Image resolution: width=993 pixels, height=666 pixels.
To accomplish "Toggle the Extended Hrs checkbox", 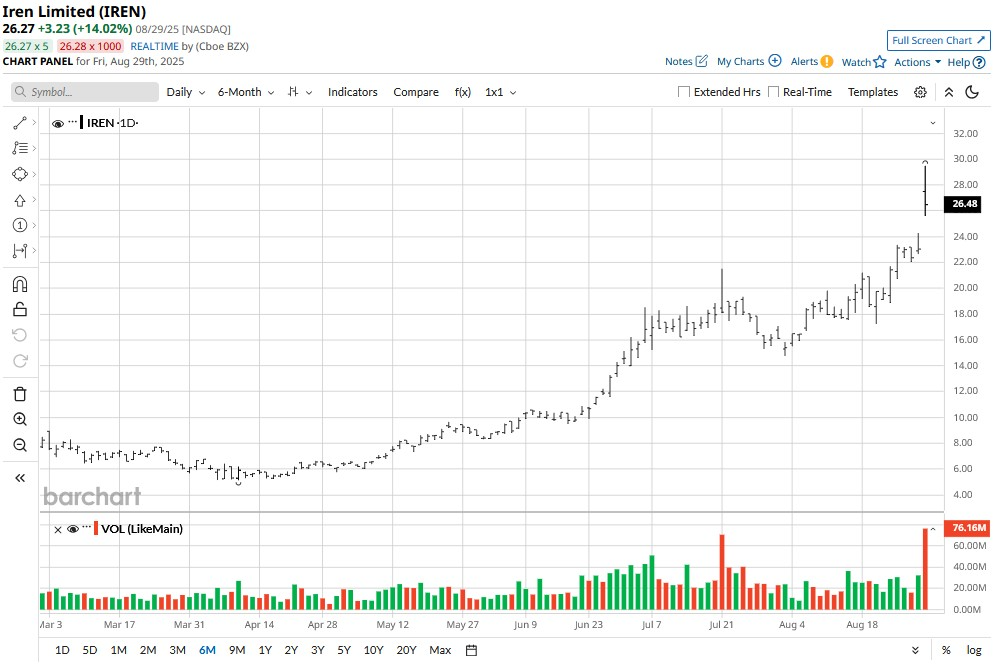I will [x=684, y=92].
